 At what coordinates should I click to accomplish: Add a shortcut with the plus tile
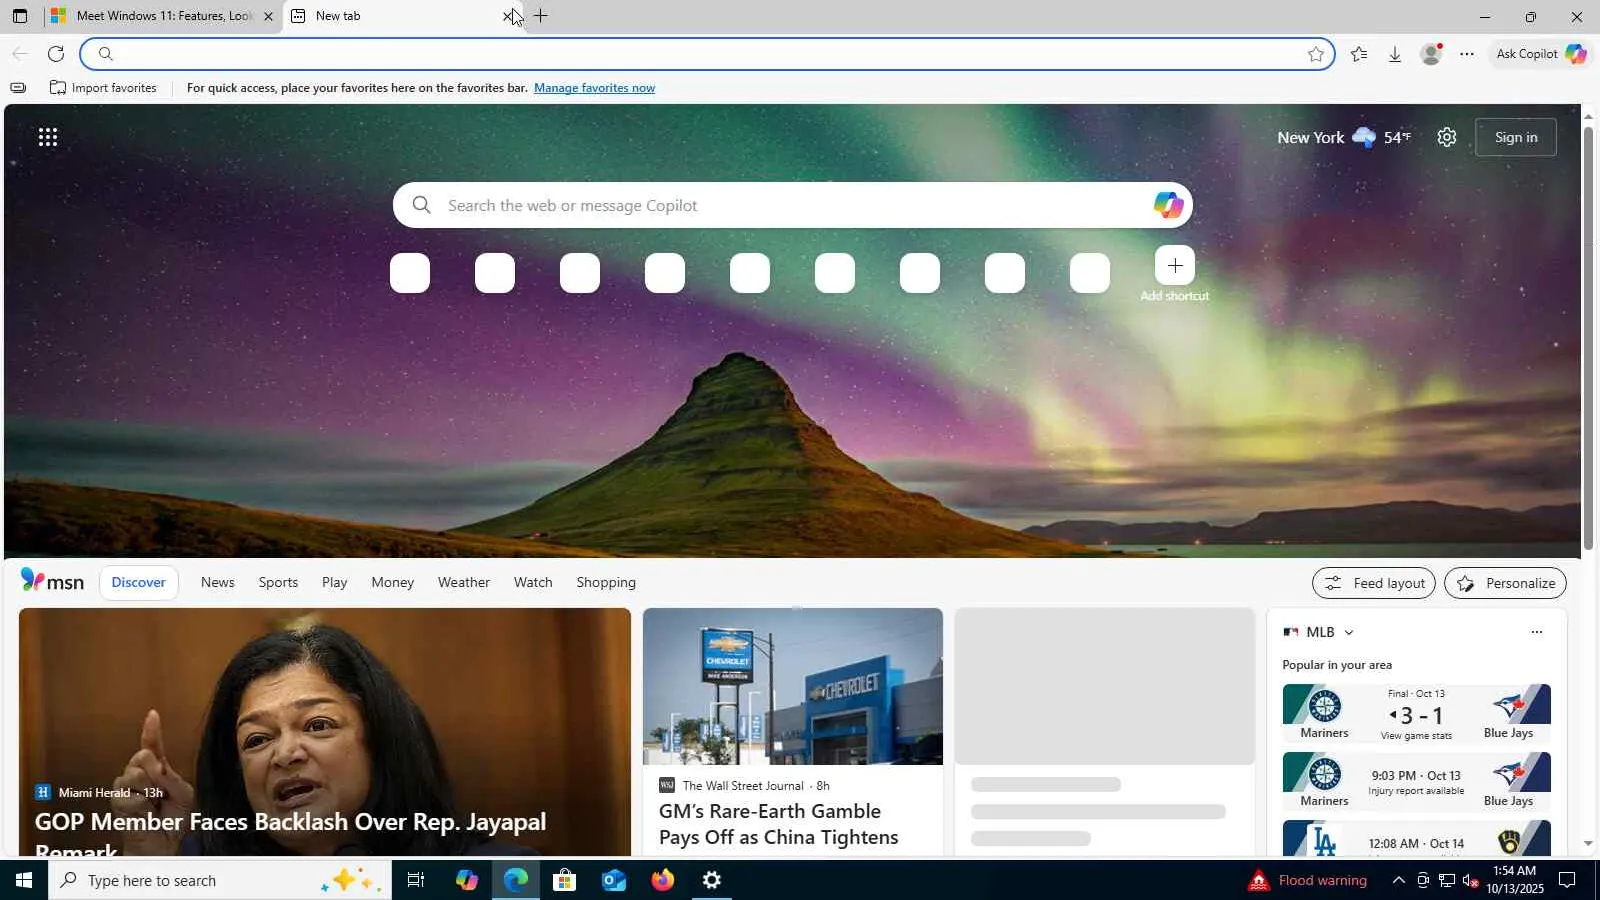coord(1175,266)
